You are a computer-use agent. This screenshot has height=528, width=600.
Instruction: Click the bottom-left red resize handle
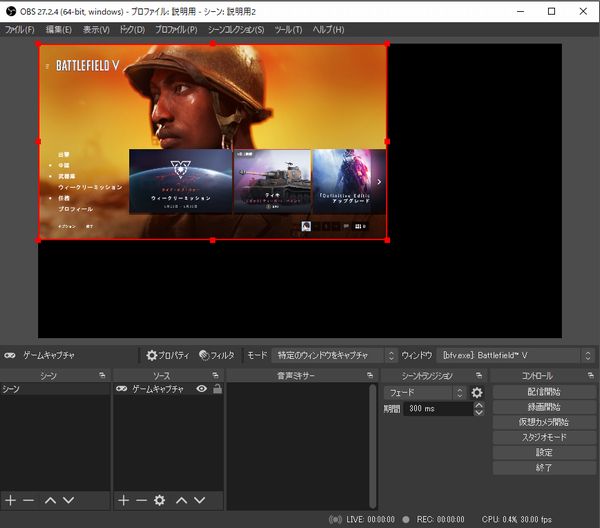[x=38, y=240]
